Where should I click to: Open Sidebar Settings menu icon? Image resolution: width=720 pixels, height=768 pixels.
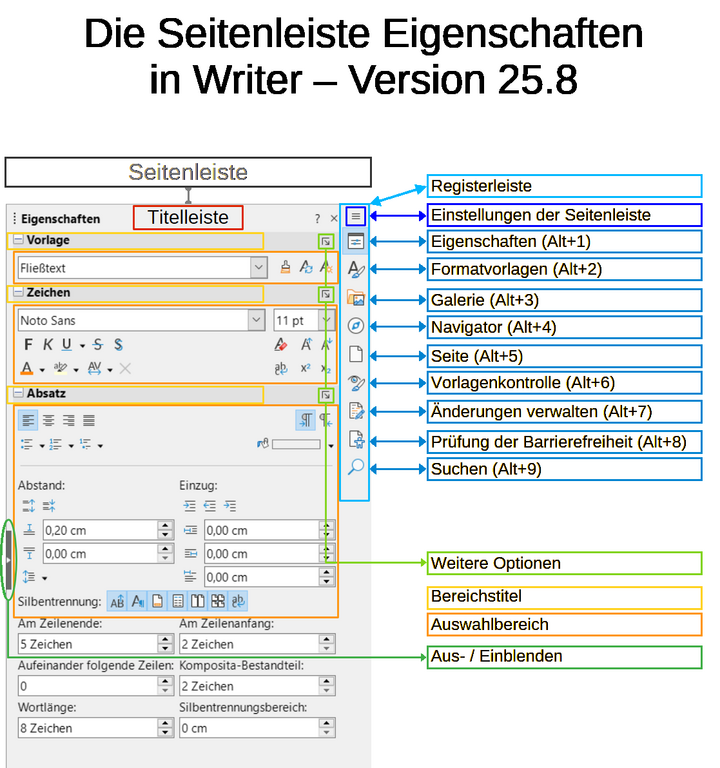(355, 216)
